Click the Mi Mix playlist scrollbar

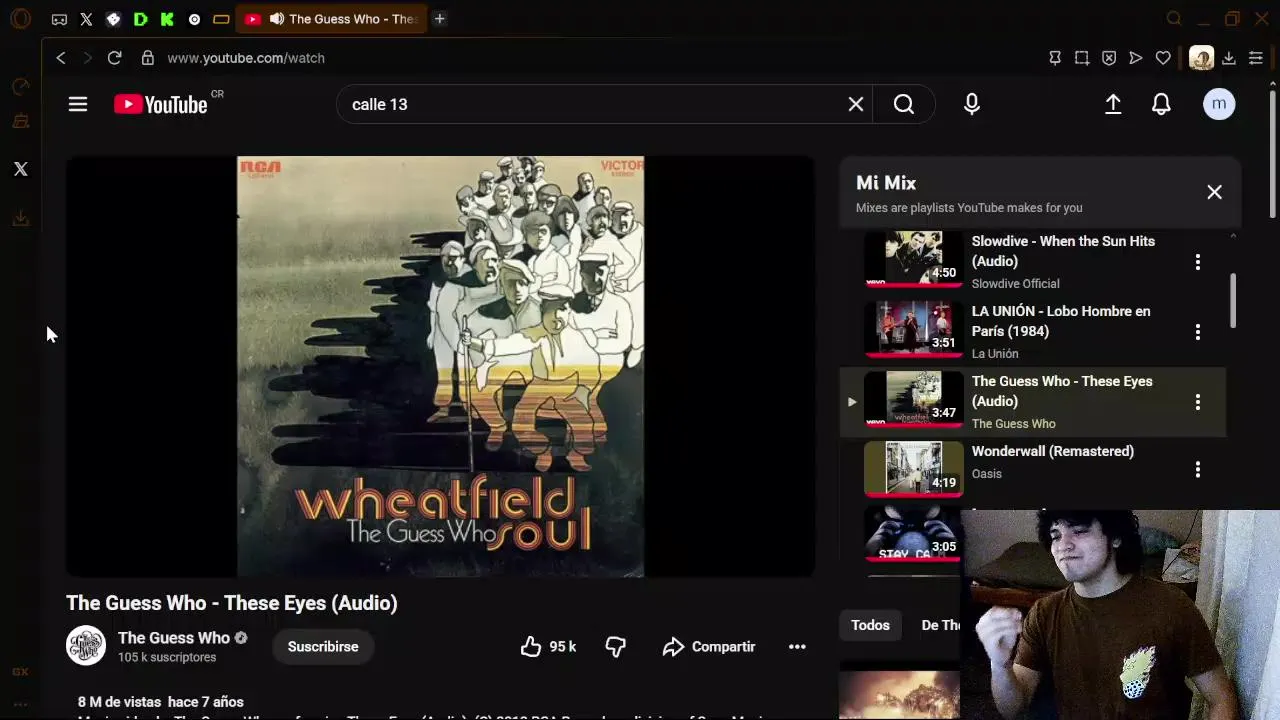1233,300
